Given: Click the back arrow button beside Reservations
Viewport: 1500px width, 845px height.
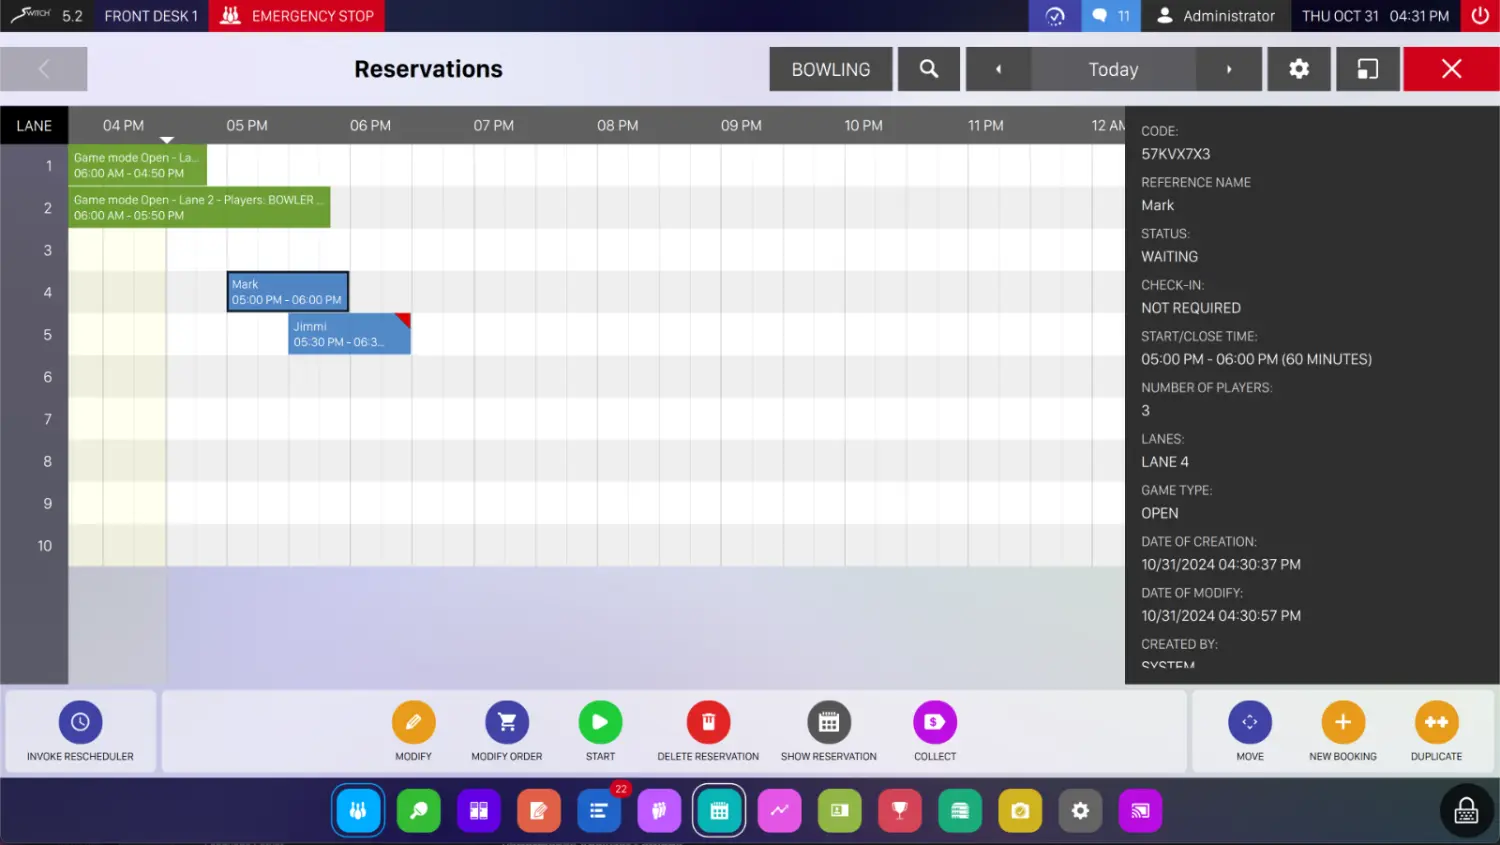Looking at the screenshot, I should tap(44, 69).
